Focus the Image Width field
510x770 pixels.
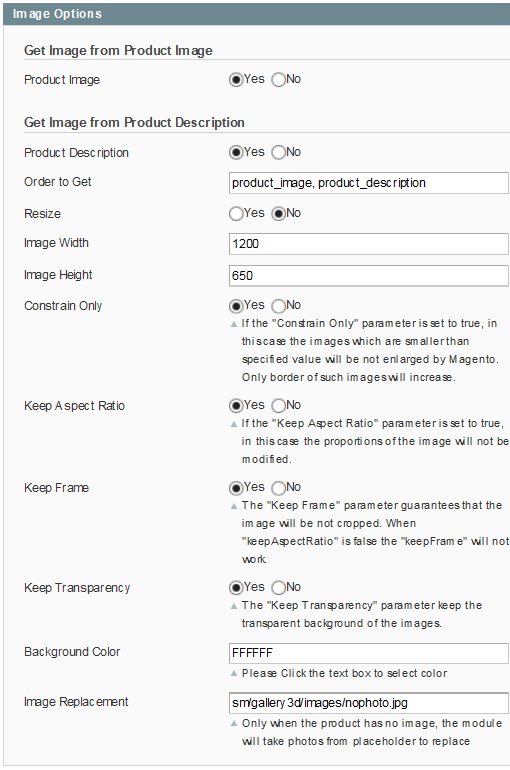(x=369, y=244)
